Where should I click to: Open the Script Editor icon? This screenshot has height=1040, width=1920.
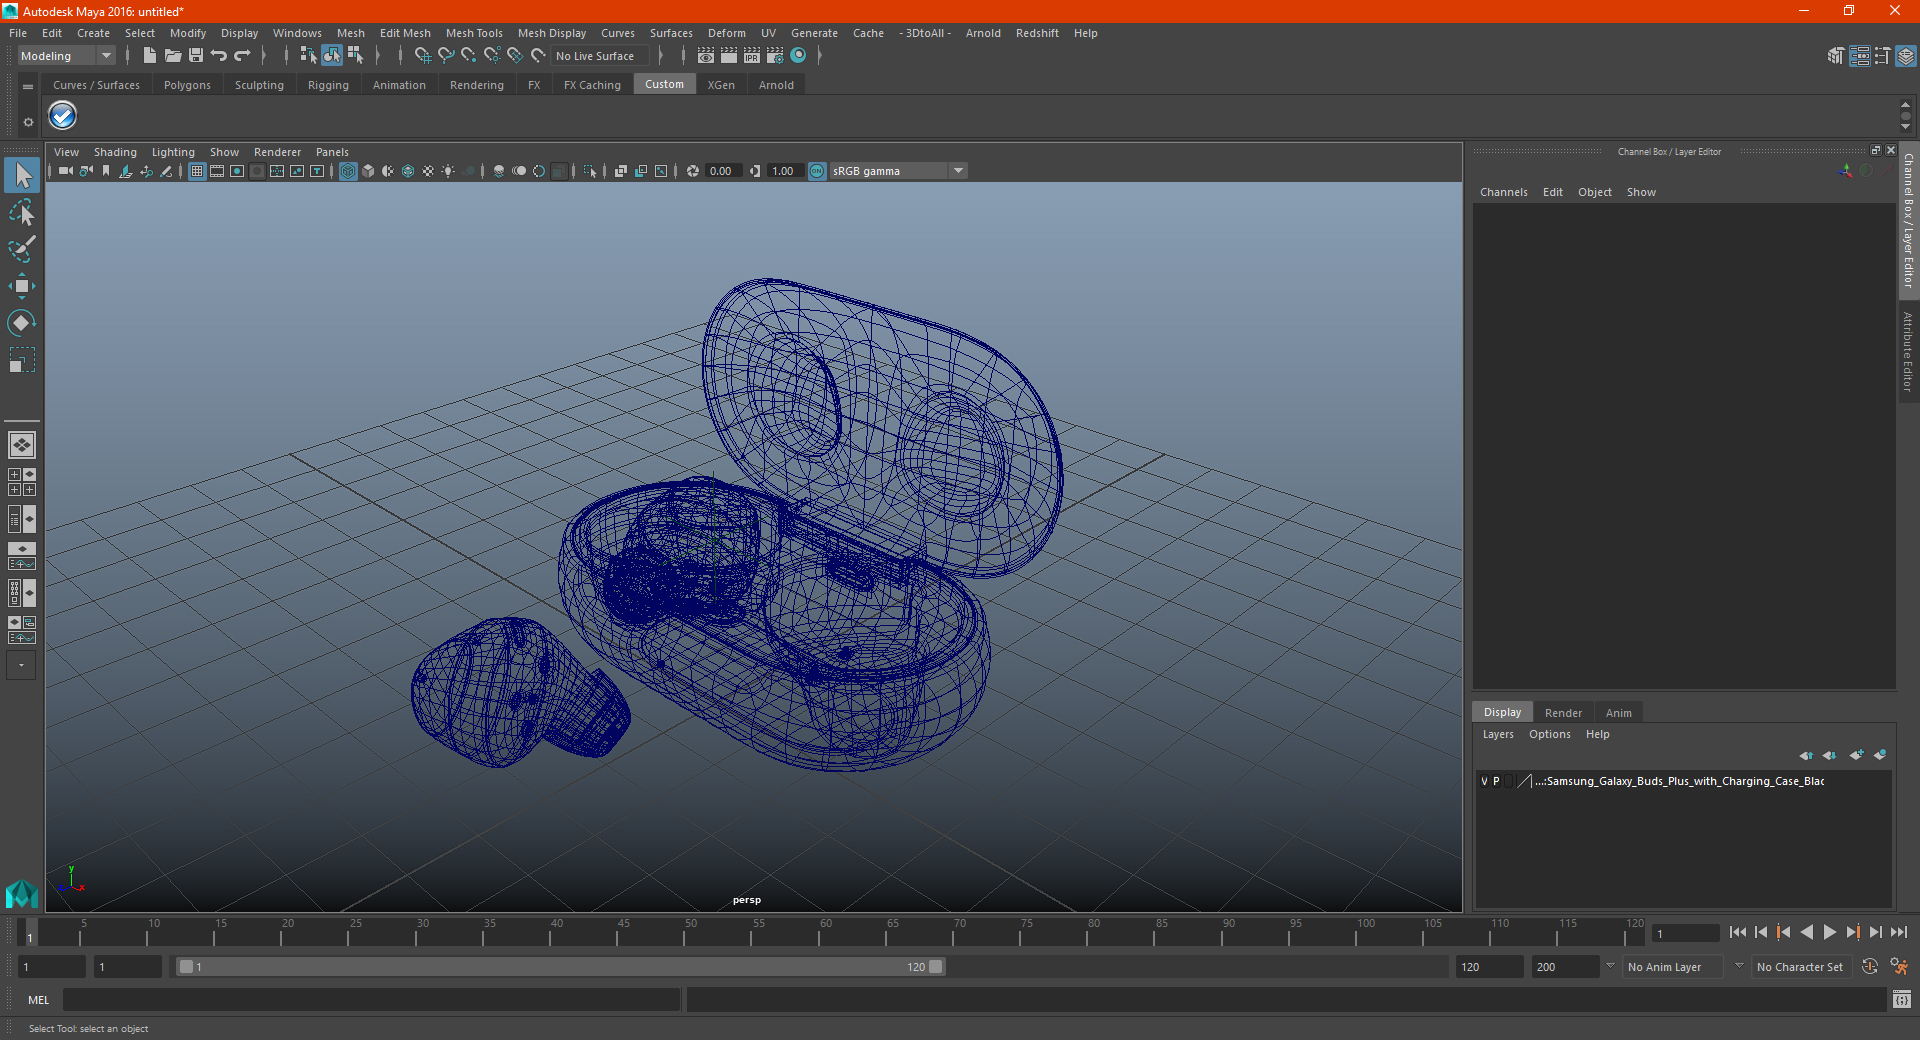1902,999
